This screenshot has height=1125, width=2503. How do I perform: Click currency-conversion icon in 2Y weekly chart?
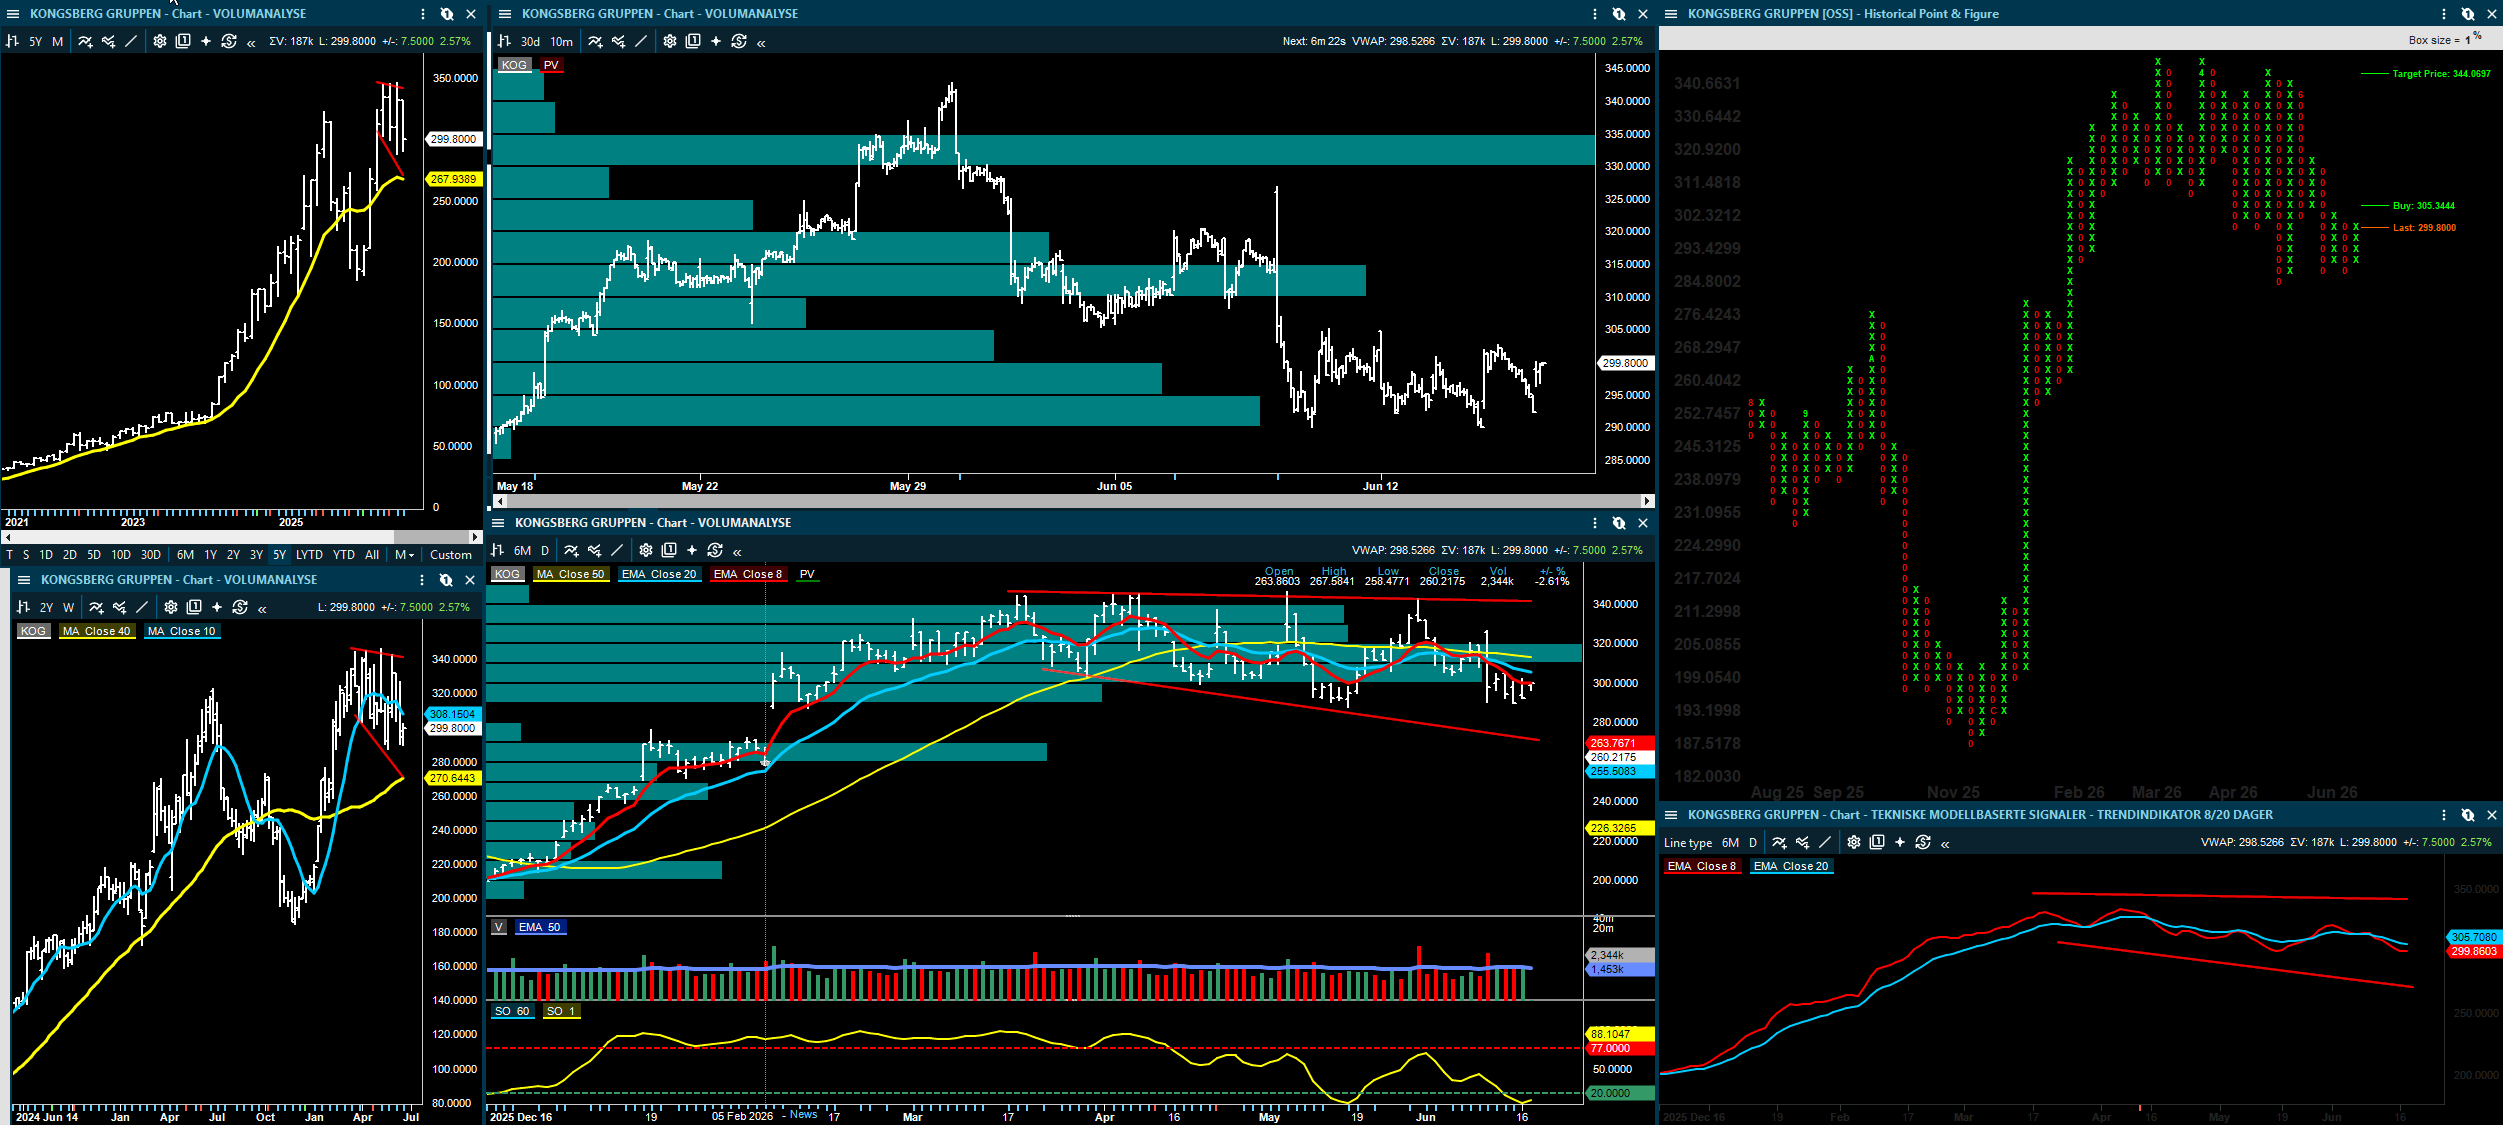tap(240, 607)
